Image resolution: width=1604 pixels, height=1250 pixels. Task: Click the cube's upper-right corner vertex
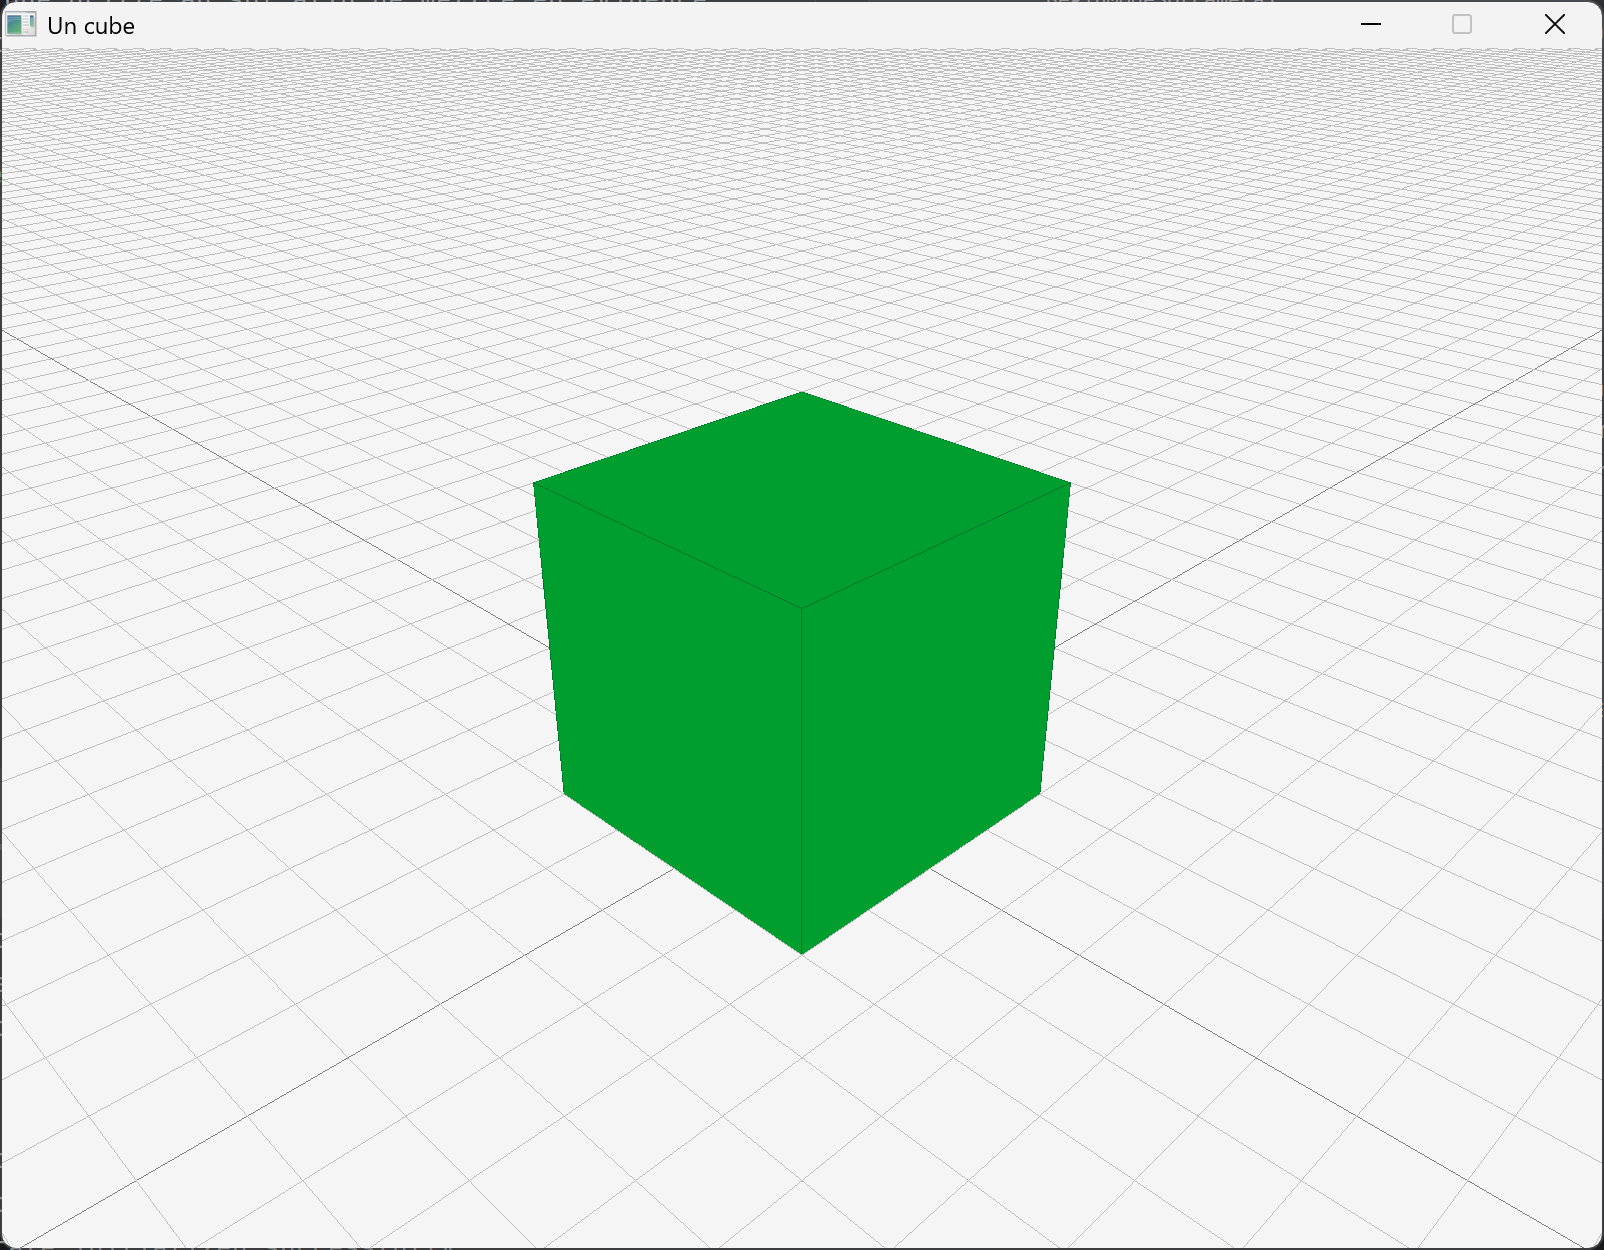pyautogui.click(x=1069, y=485)
